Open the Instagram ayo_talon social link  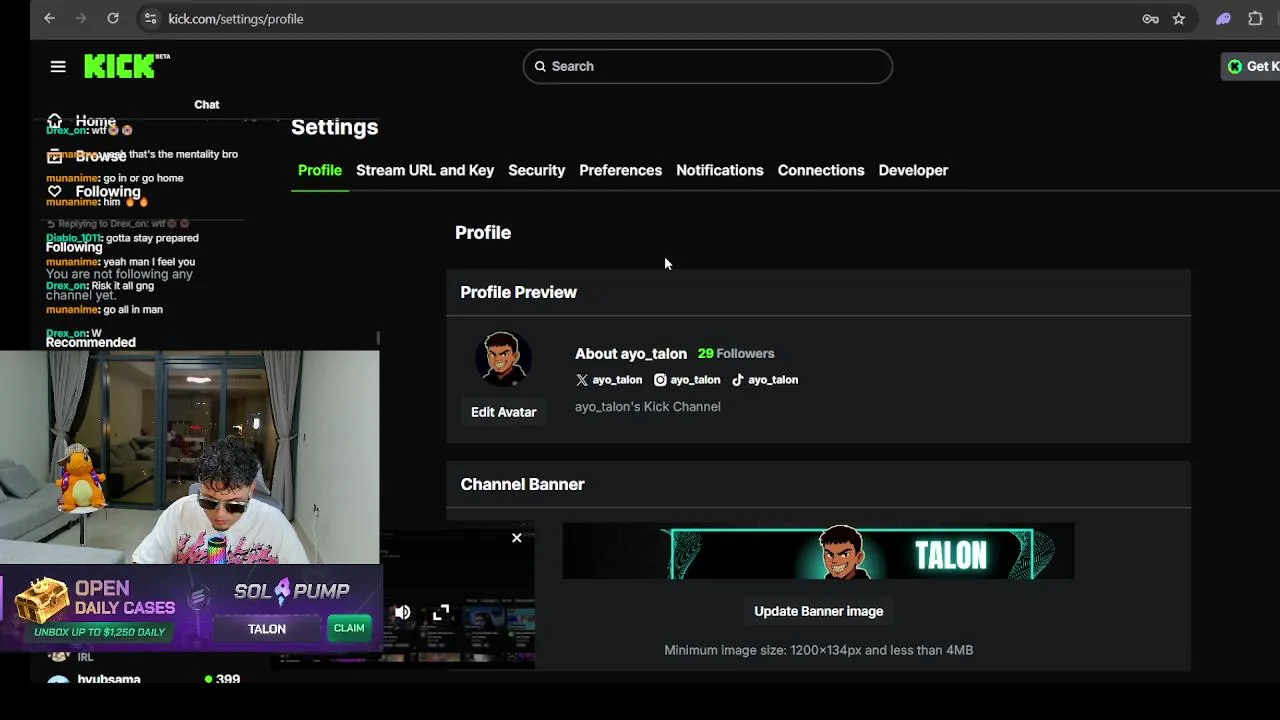[687, 380]
